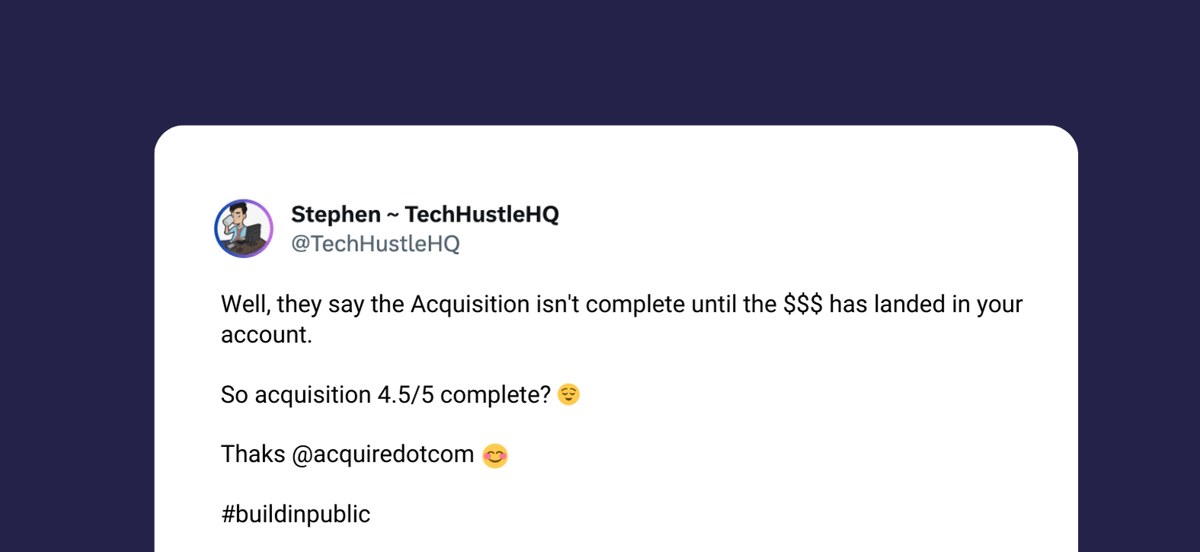This screenshot has width=1200, height=552.
Task: Open the Stephen ~ TechHustleHQ display name
Action: (425, 215)
